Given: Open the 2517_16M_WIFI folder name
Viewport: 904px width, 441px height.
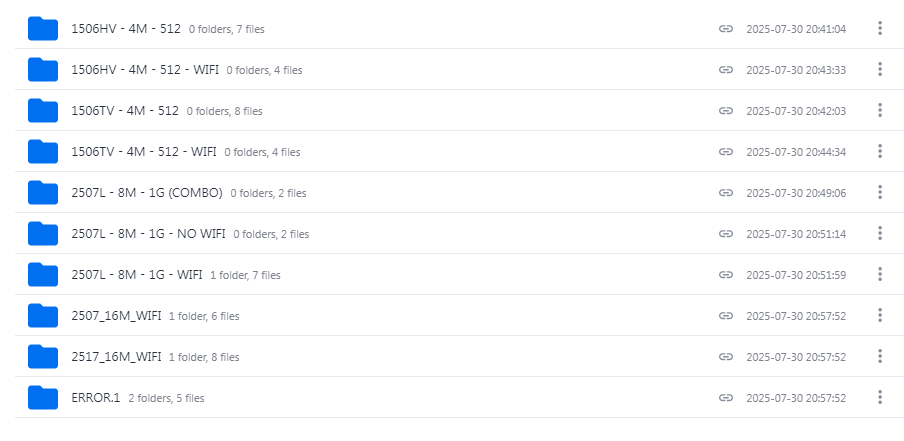Looking at the screenshot, I should click(x=116, y=357).
